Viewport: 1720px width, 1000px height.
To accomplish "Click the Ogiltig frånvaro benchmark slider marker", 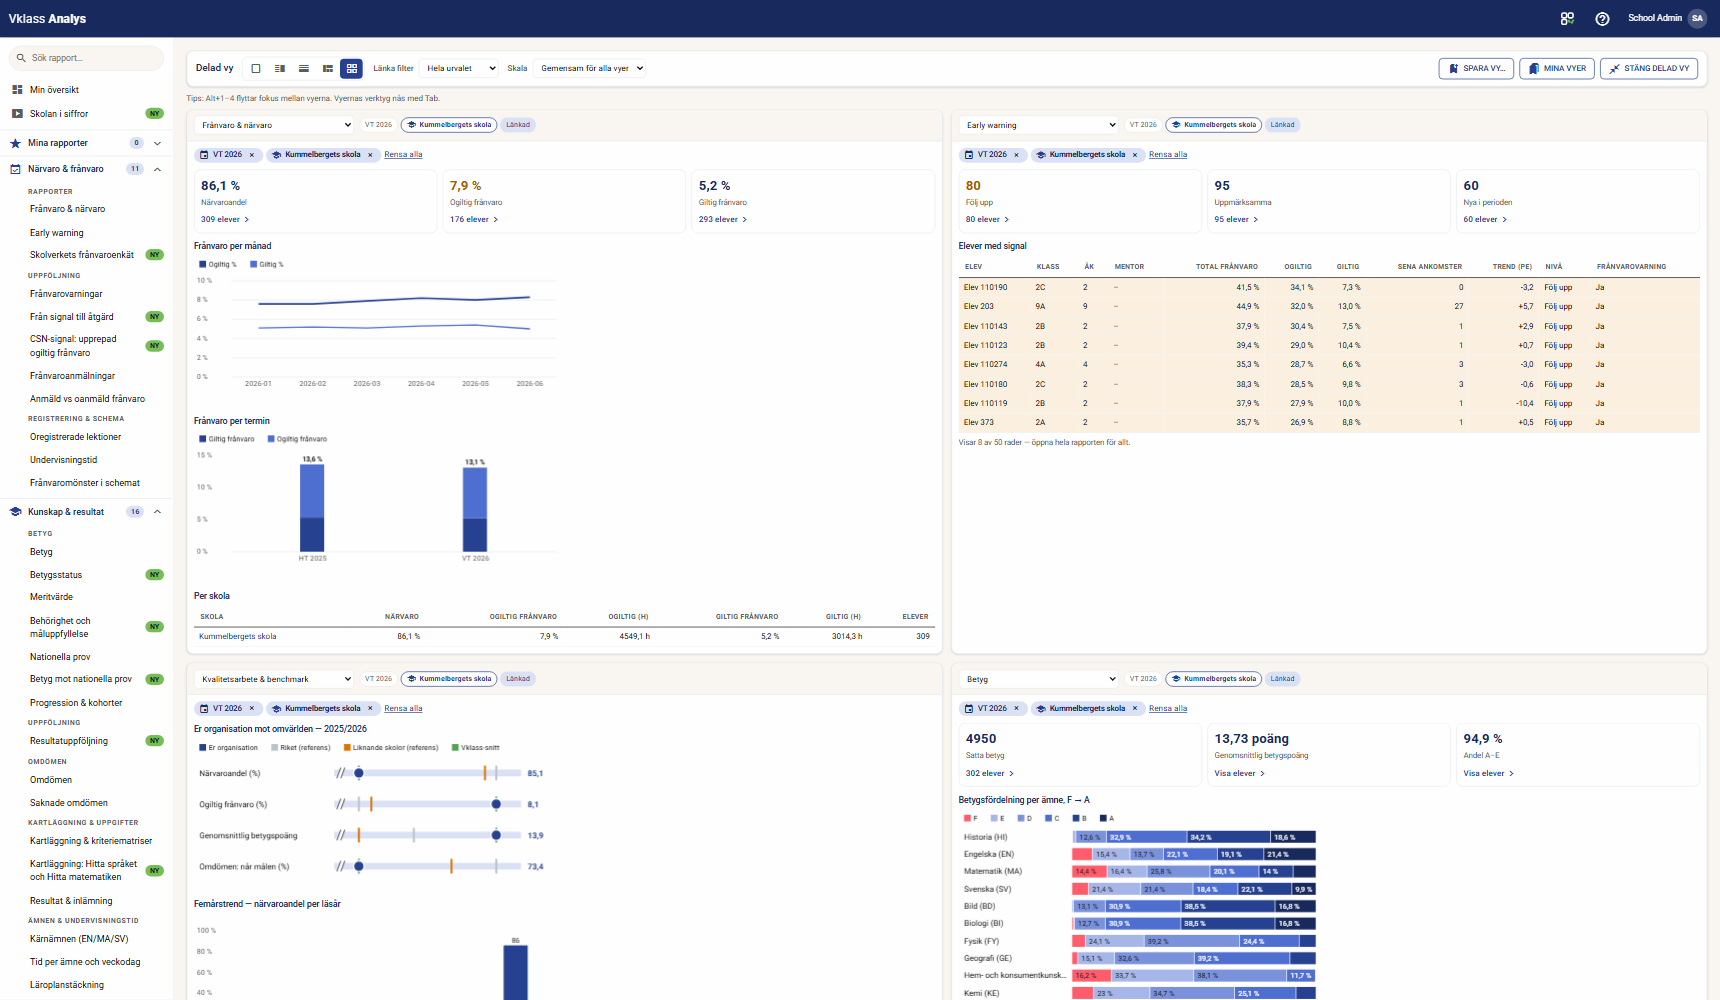I will 496,804.
